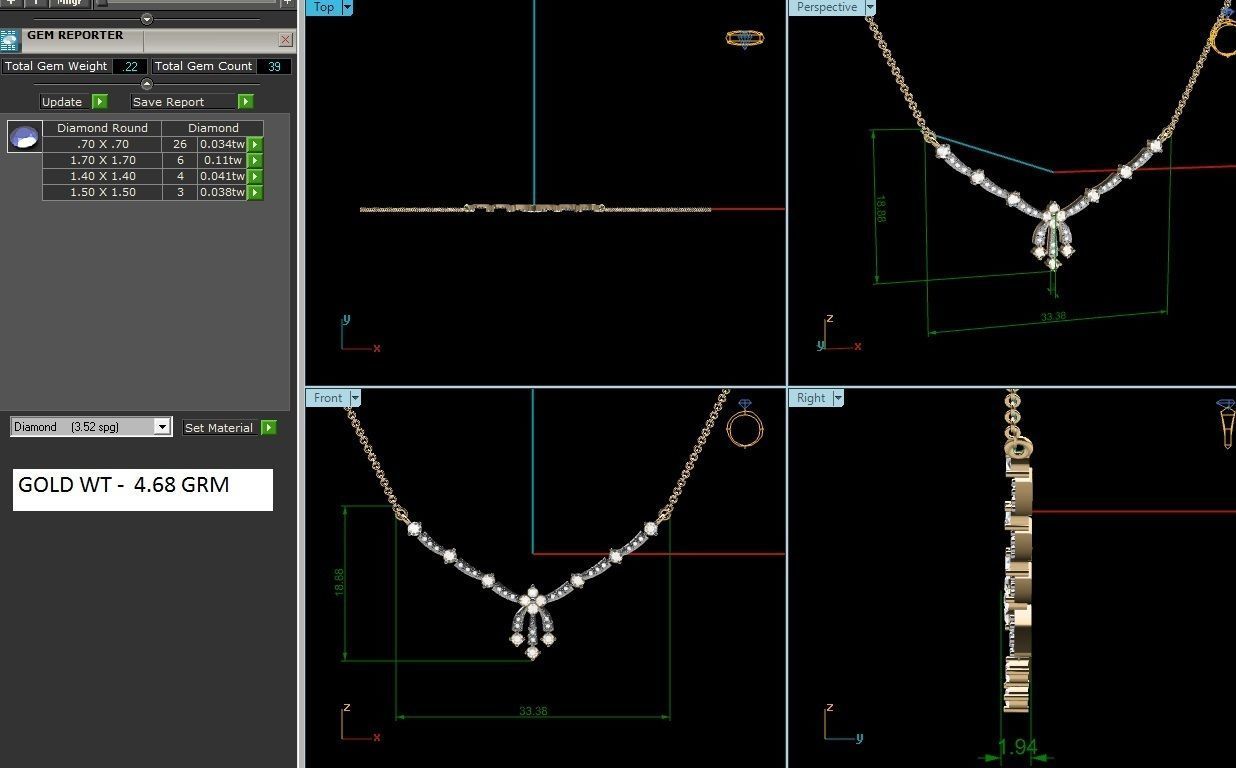Select the round diamond gem thumbnail
1236x768 pixels.
[25, 136]
